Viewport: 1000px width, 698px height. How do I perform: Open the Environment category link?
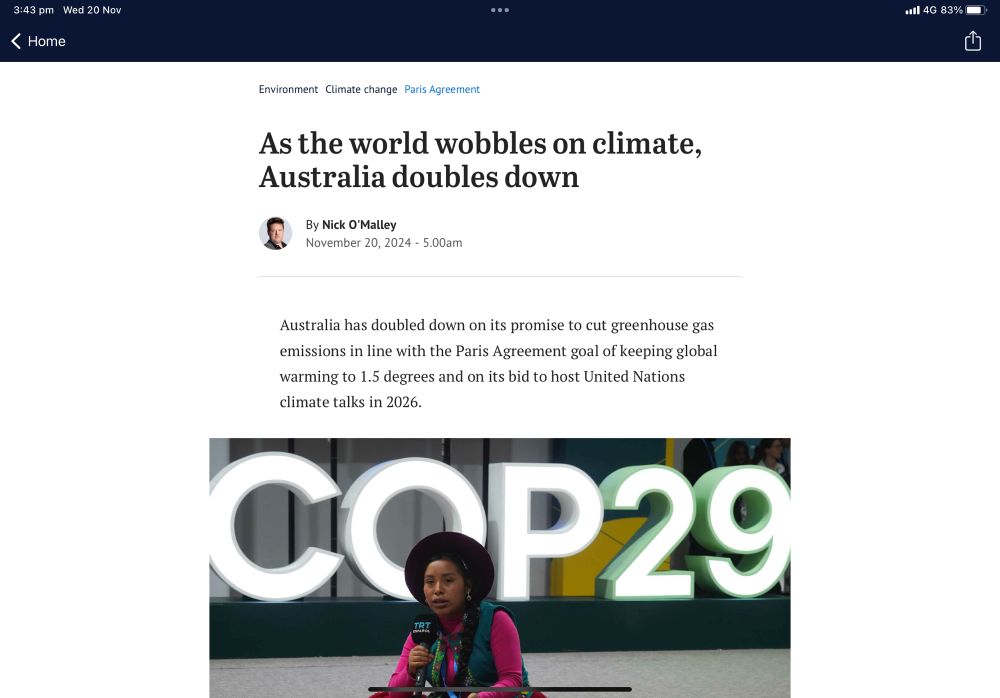[288, 89]
